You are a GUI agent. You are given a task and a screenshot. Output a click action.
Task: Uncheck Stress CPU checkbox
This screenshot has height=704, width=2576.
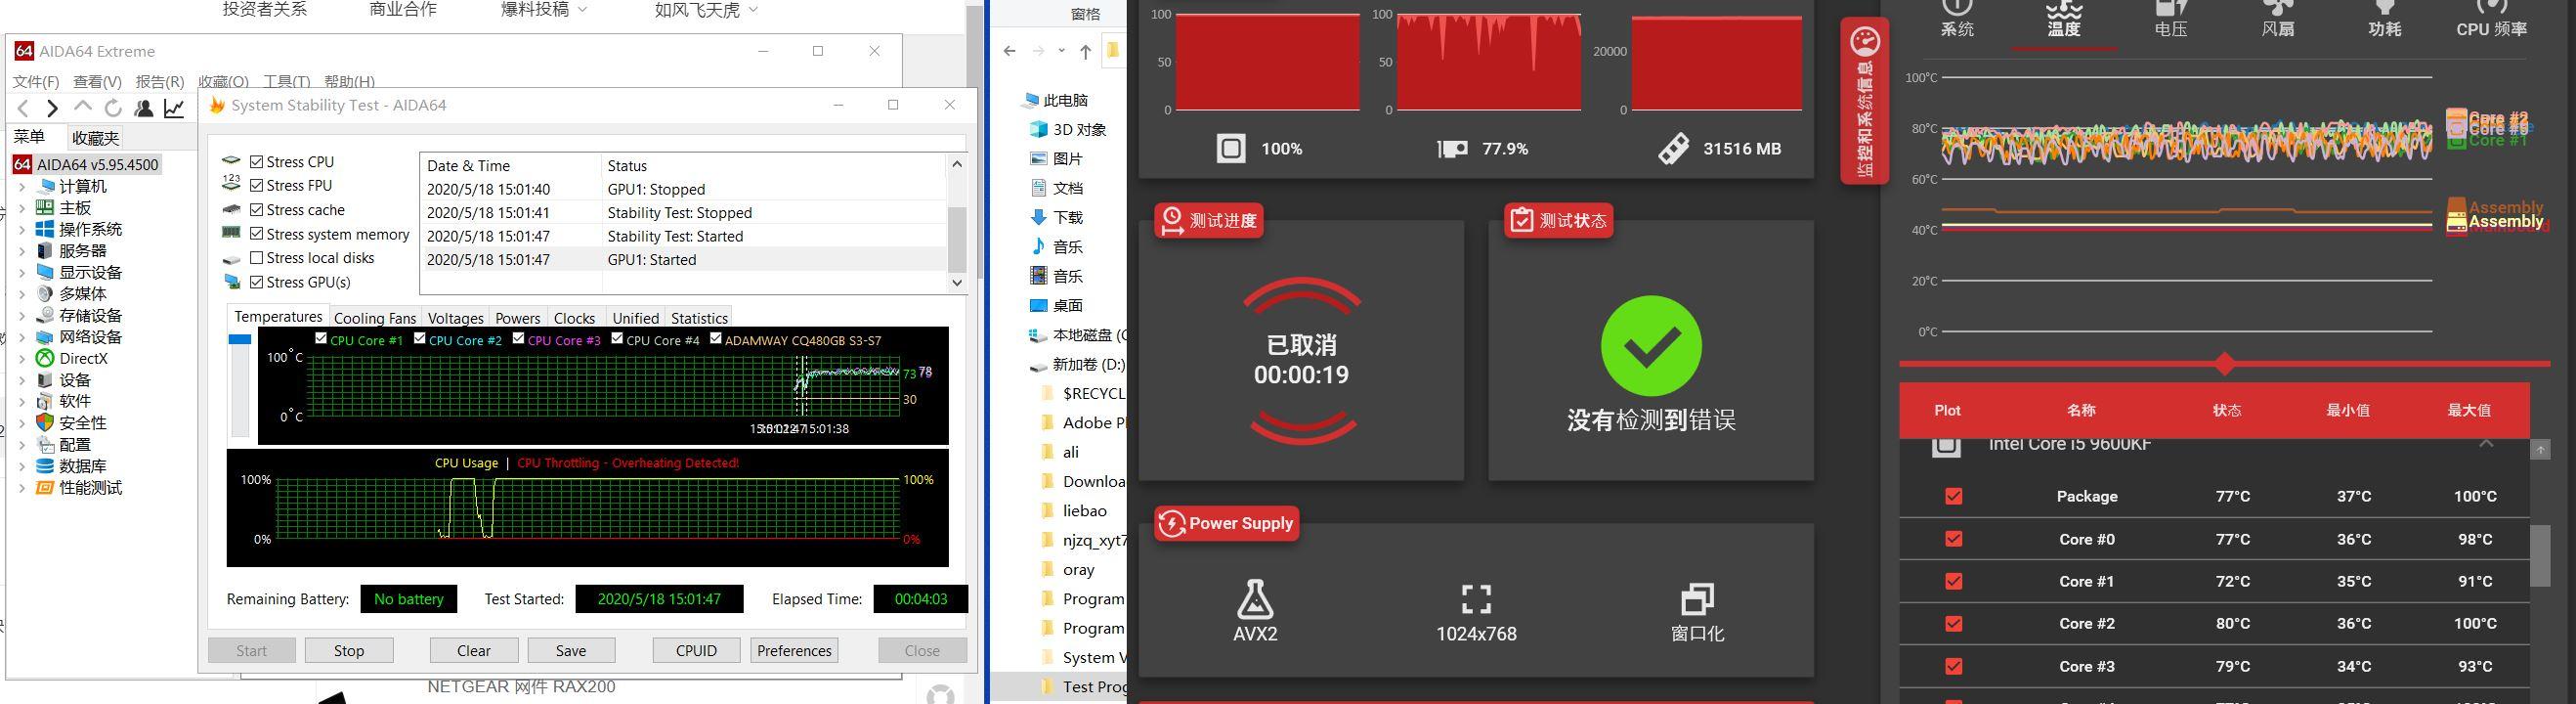coord(257,162)
